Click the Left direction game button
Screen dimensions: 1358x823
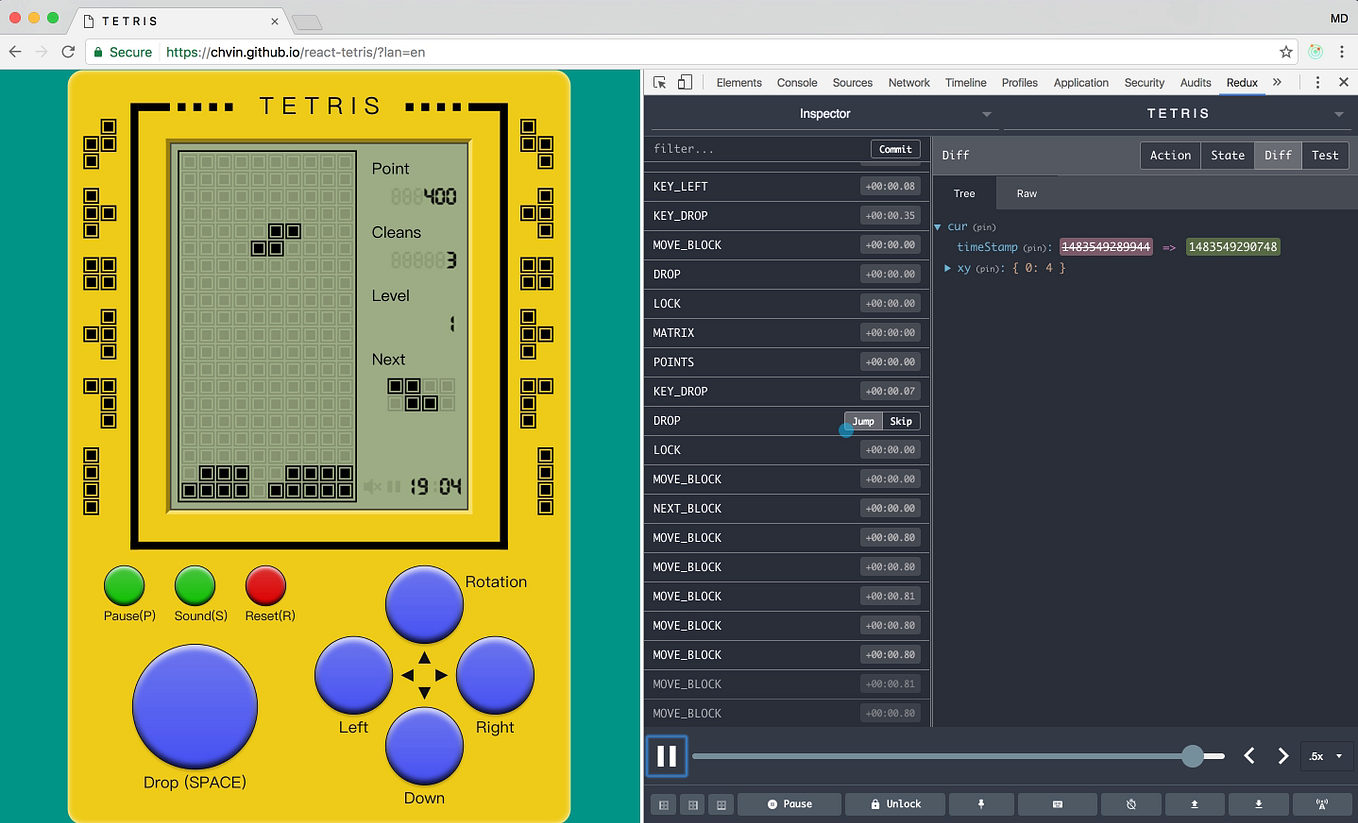(354, 675)
